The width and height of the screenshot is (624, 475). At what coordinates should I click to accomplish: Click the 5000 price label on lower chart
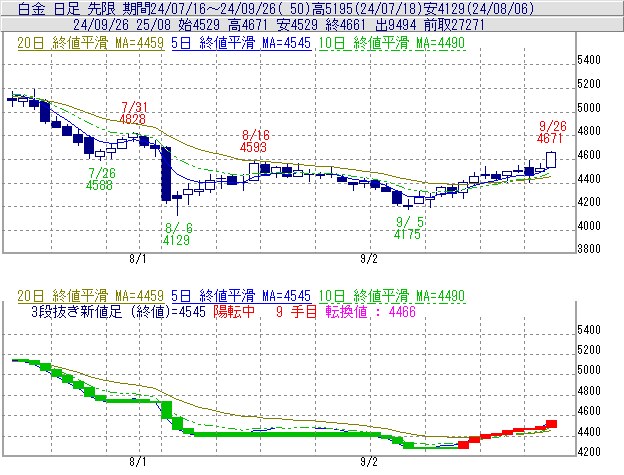click(x=589, y=370)
